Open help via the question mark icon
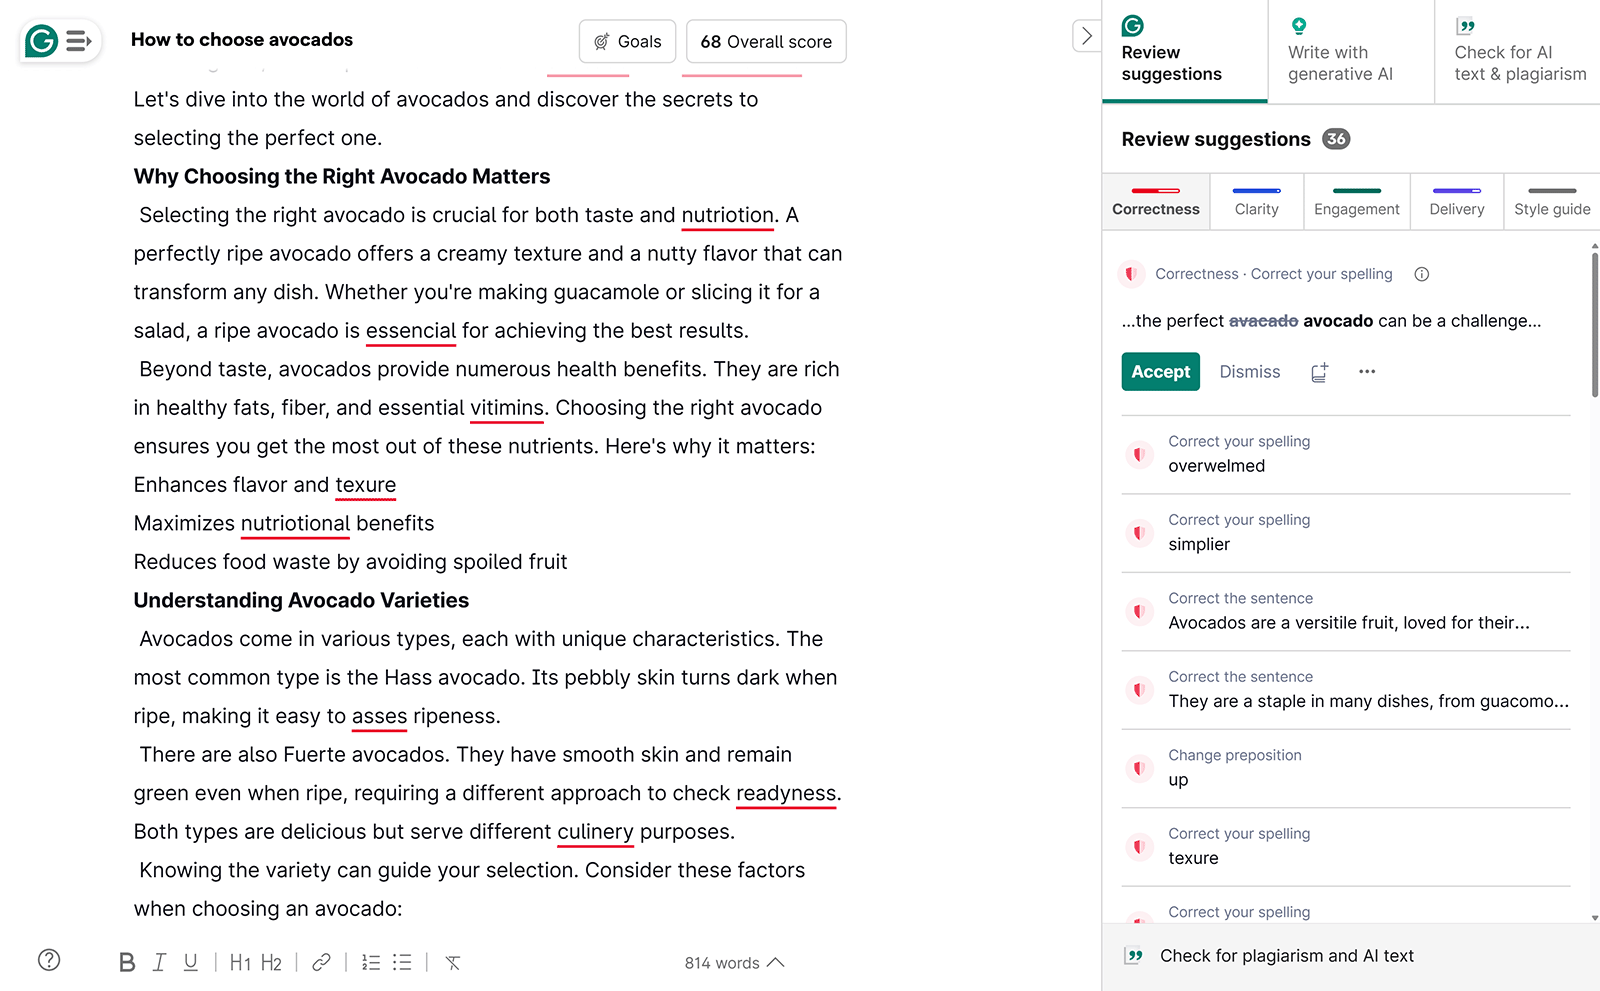The height and width of the screenshot is (991, 1600). click(47, 961)
